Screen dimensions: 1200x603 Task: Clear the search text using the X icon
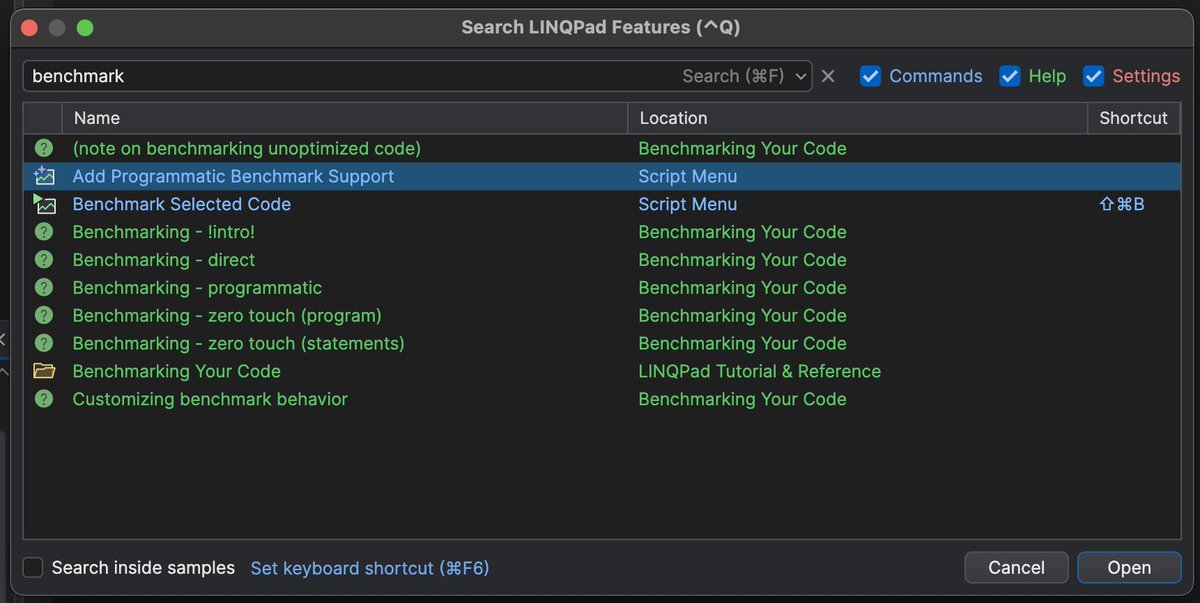pyautogui.click(x=829, y=75)
